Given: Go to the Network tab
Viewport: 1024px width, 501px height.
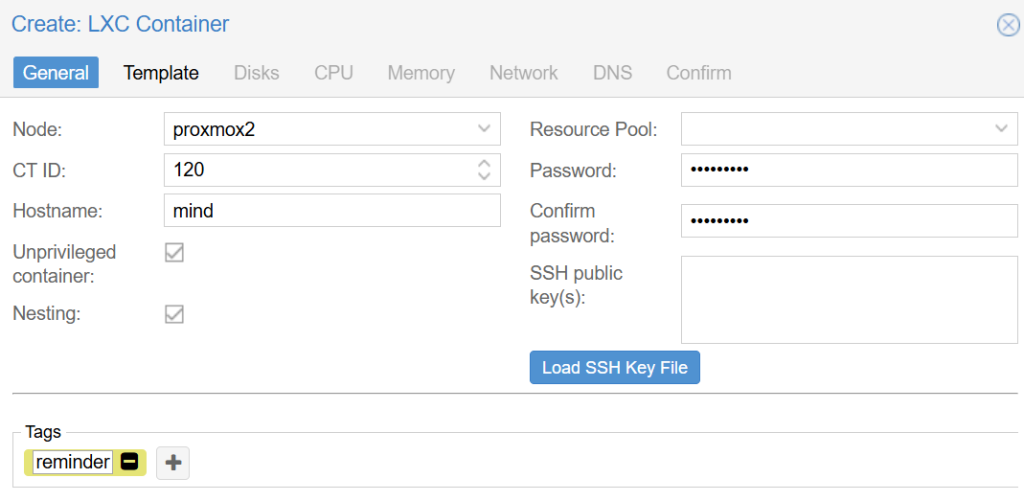Looking at the screenshot, I should [524, 73].
